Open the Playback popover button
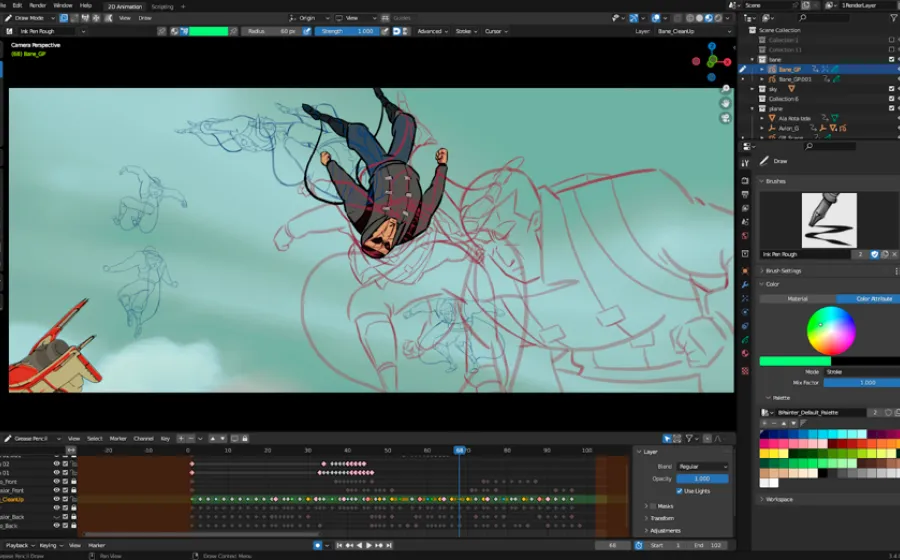 click(x=20, y=546)
